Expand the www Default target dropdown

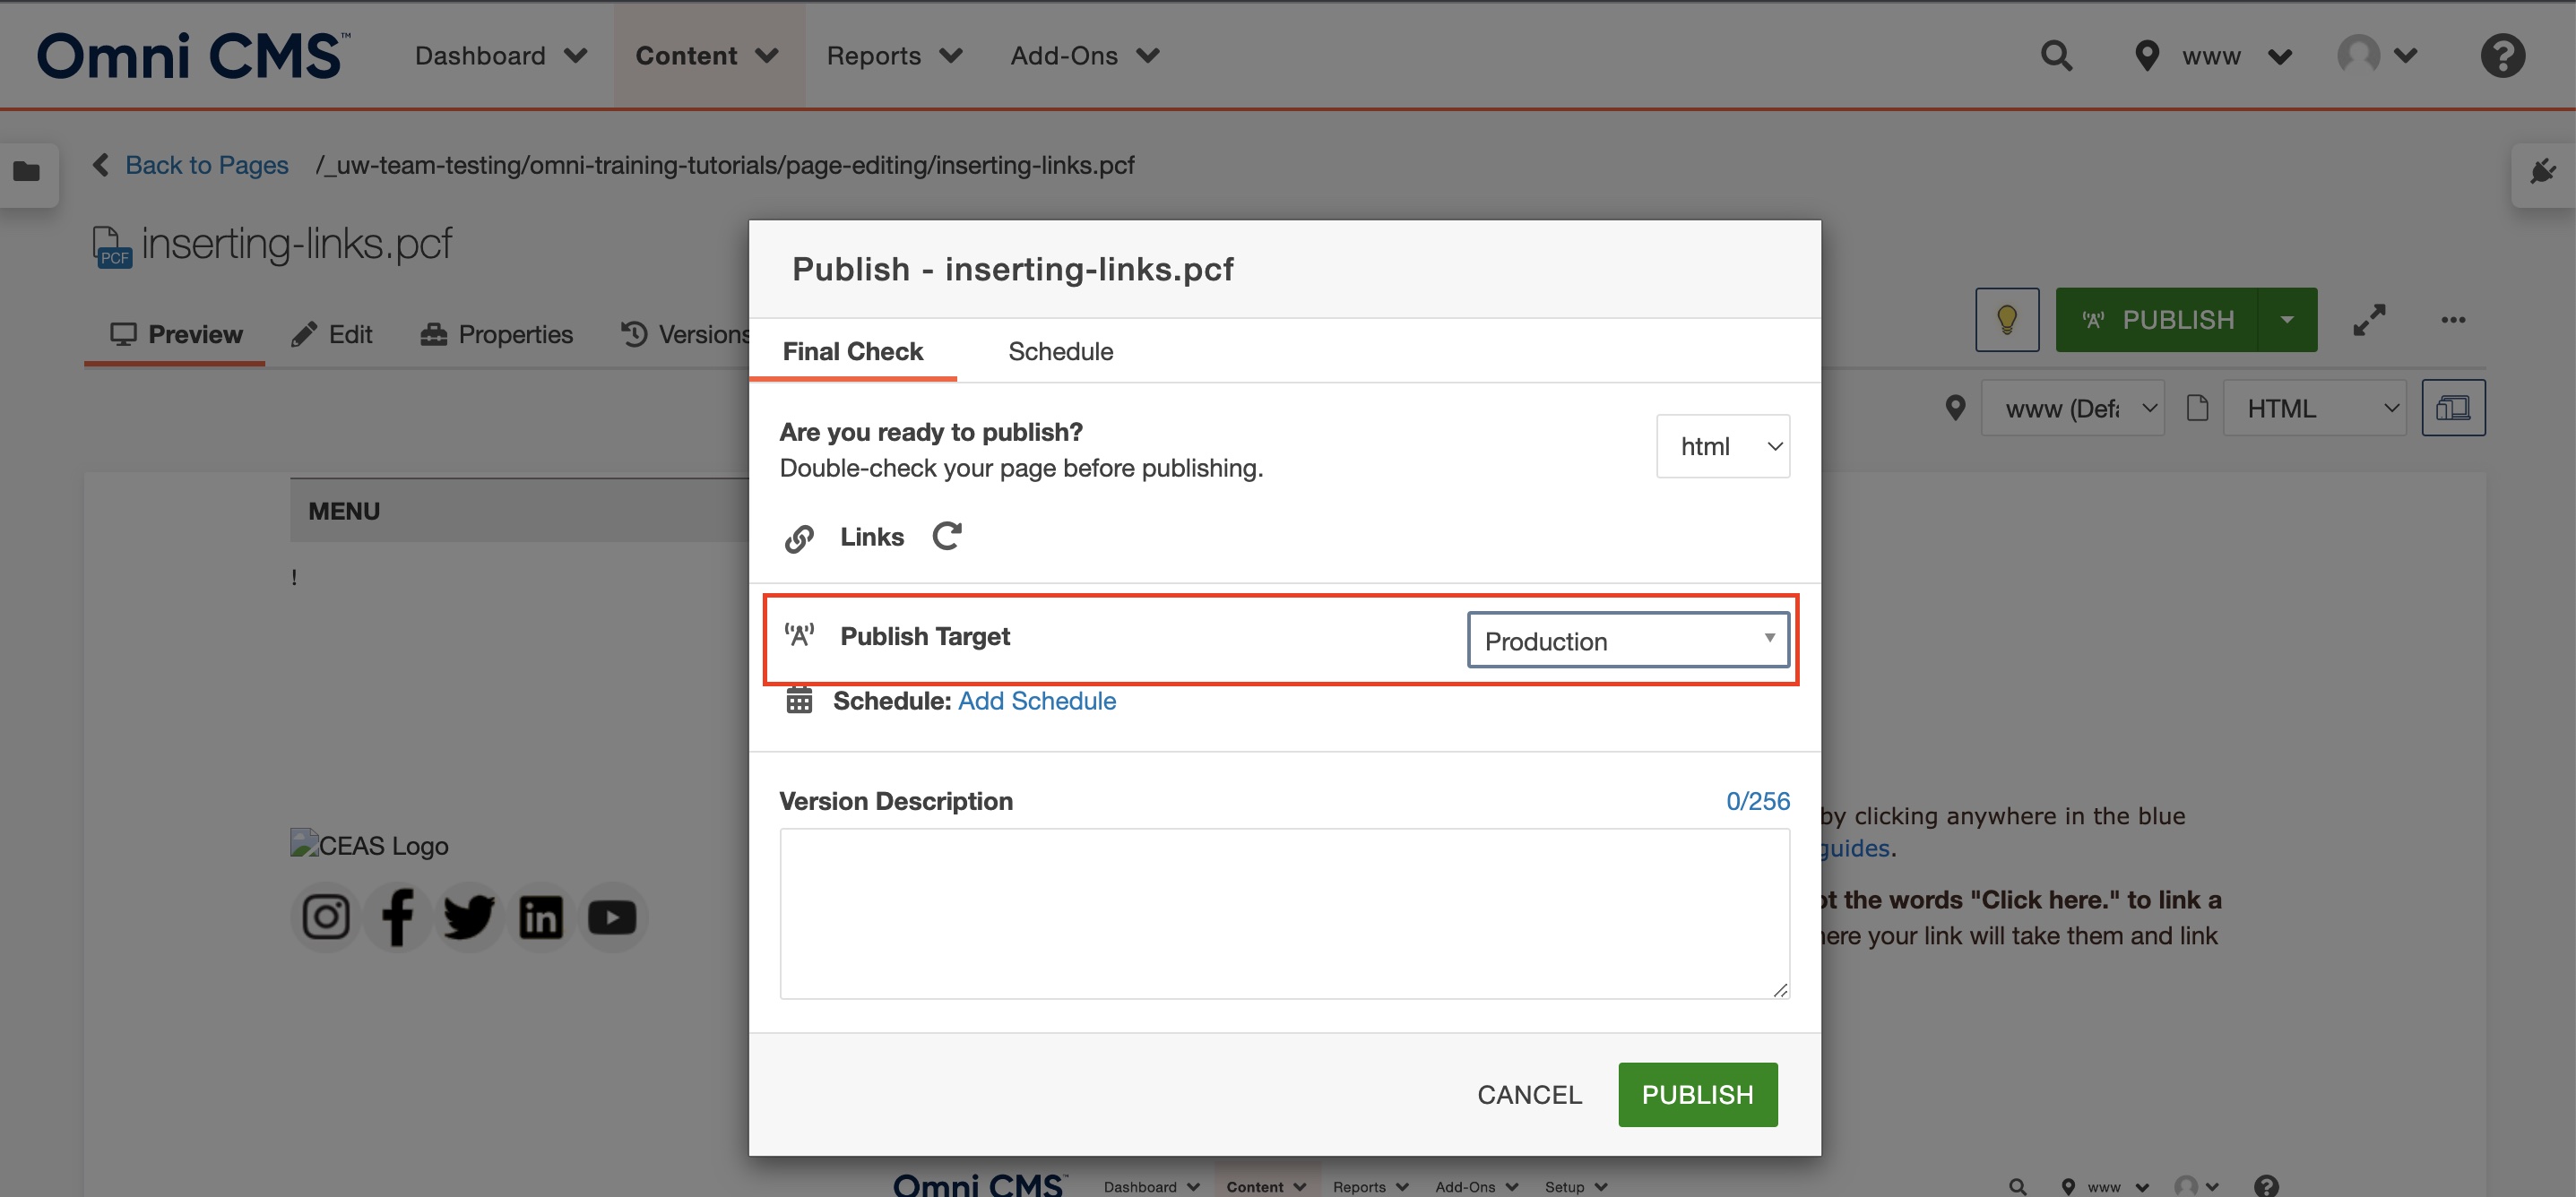2079,406
